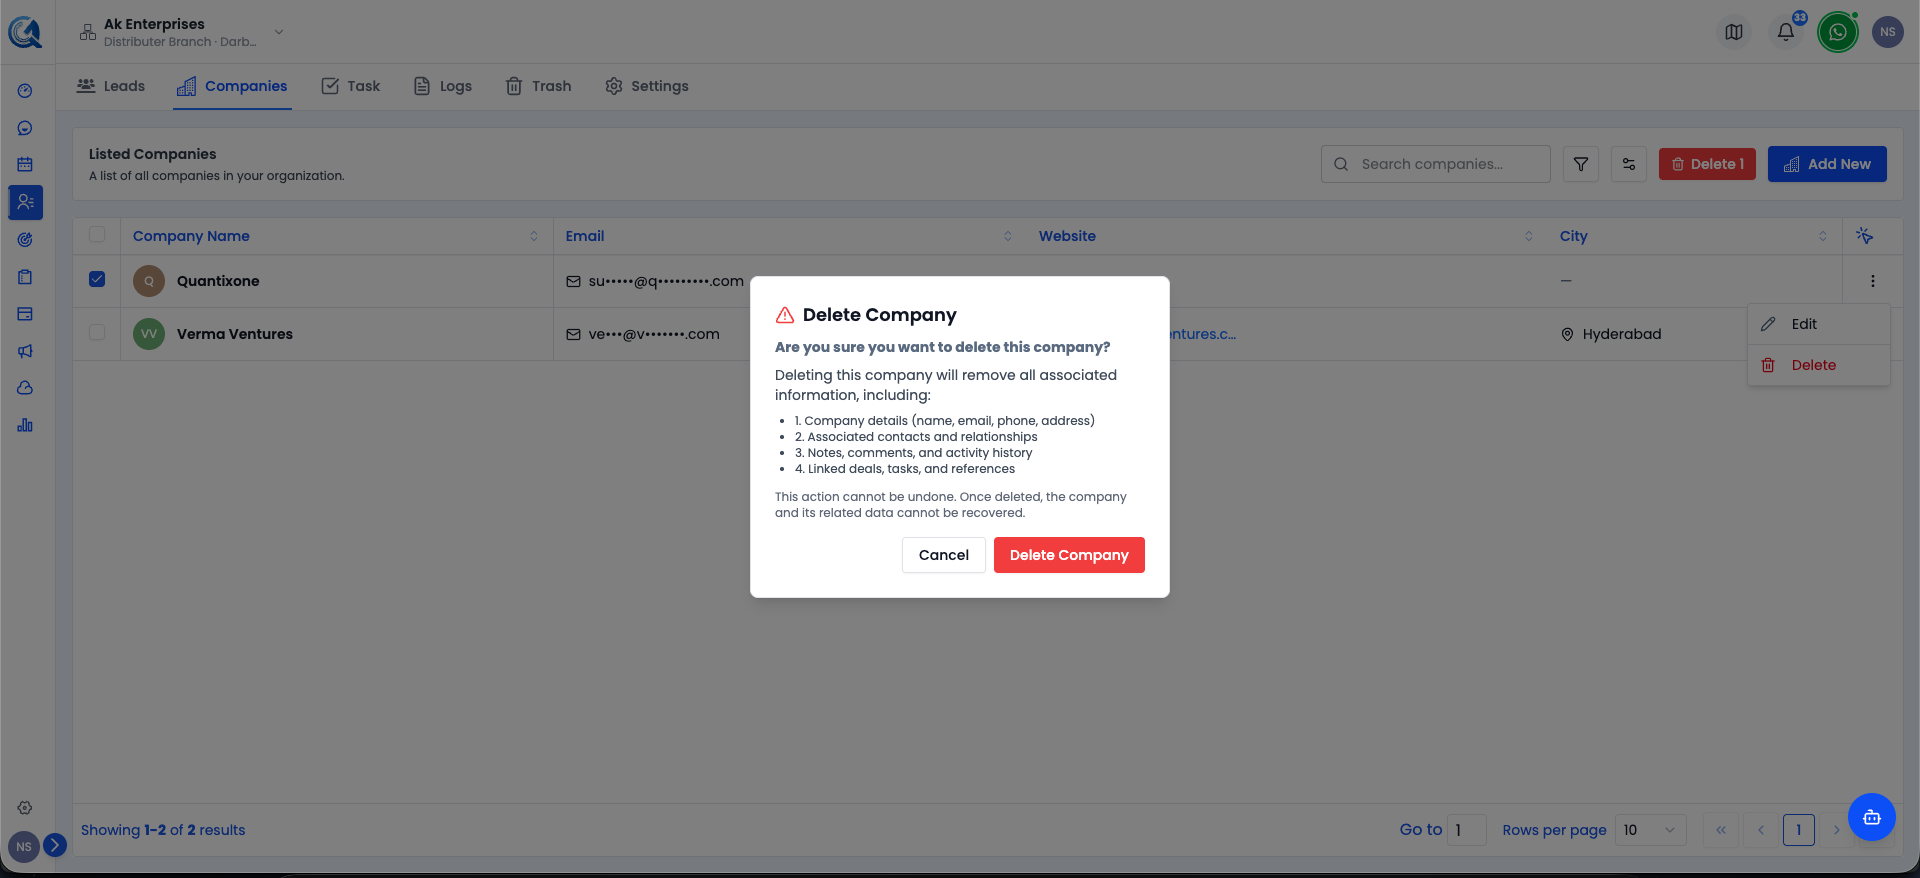Sort by Website column
The height and width of the screenshot is (878, 1920).
1528,236
